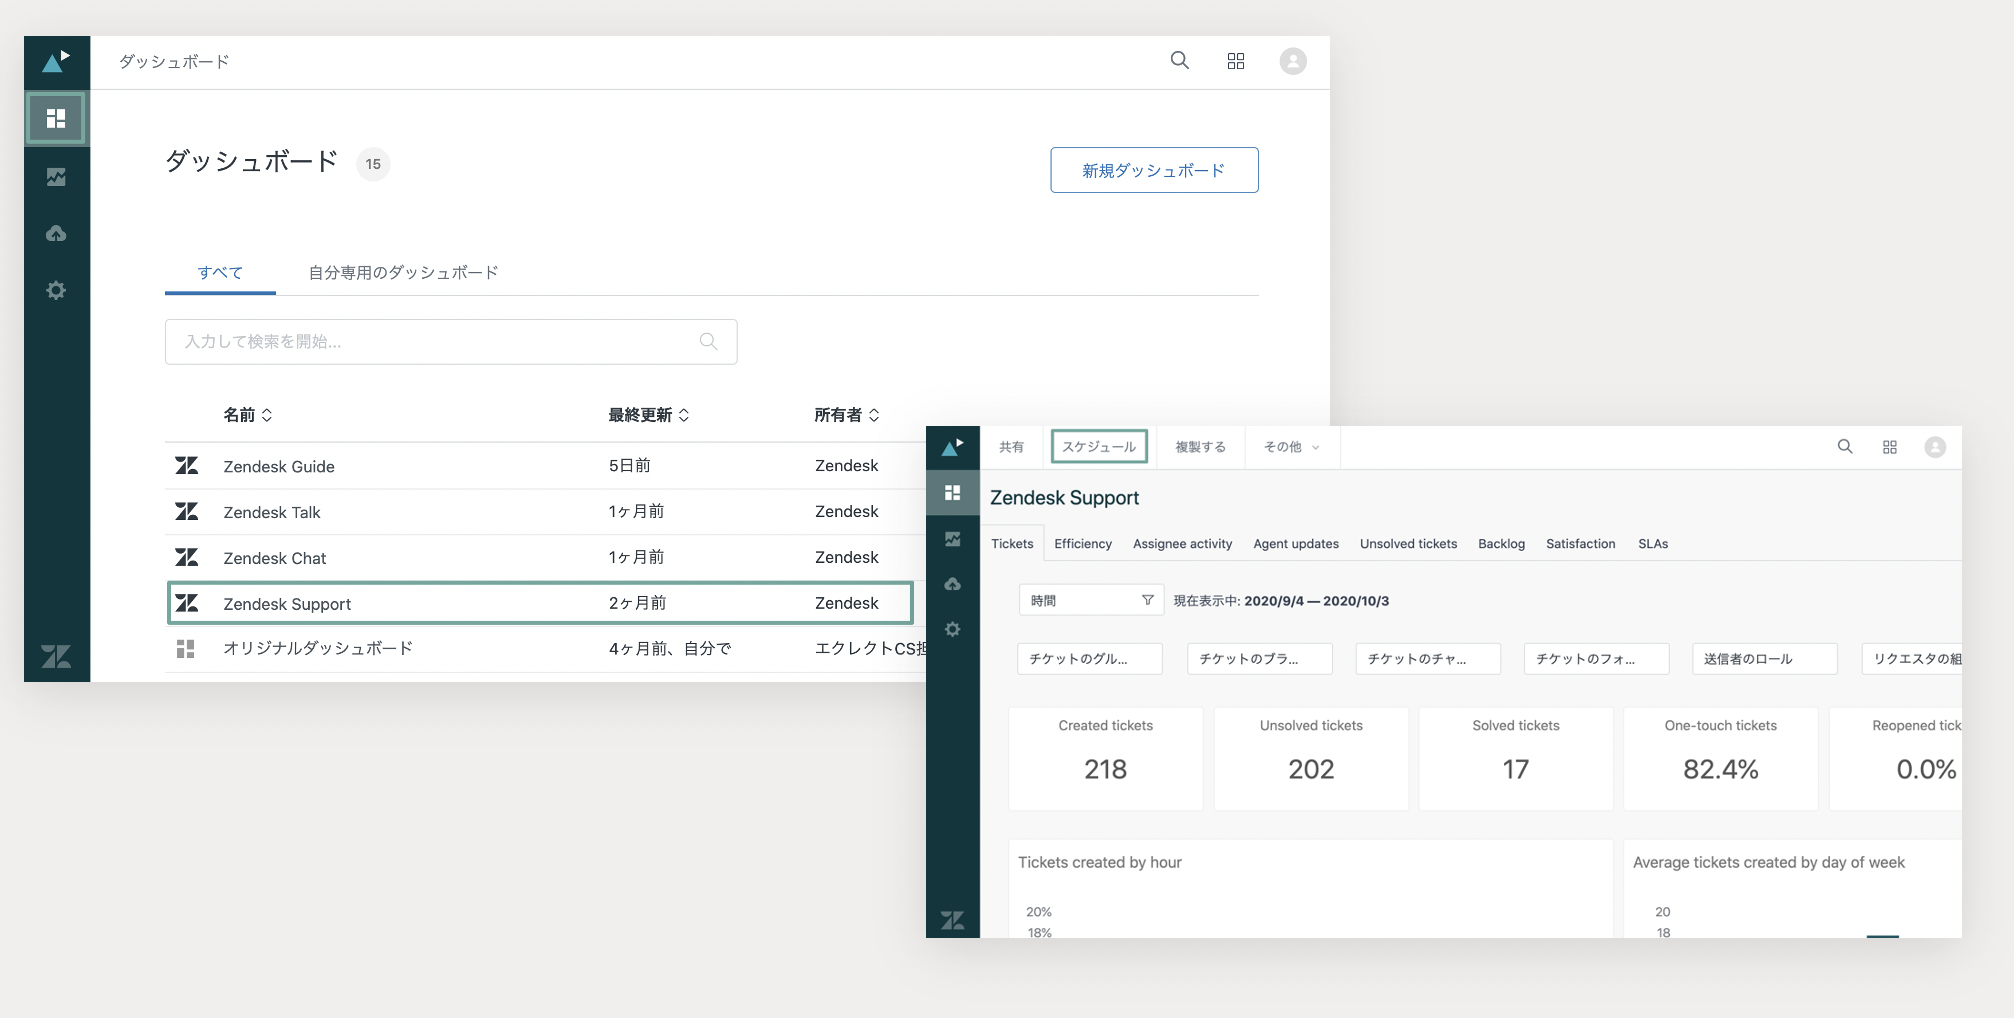Viewport: 2014px width, 1018px height.
Task: Click the Zendesk logo at the bottom of the dashboard list sidebar
Action: coord(56,656)
